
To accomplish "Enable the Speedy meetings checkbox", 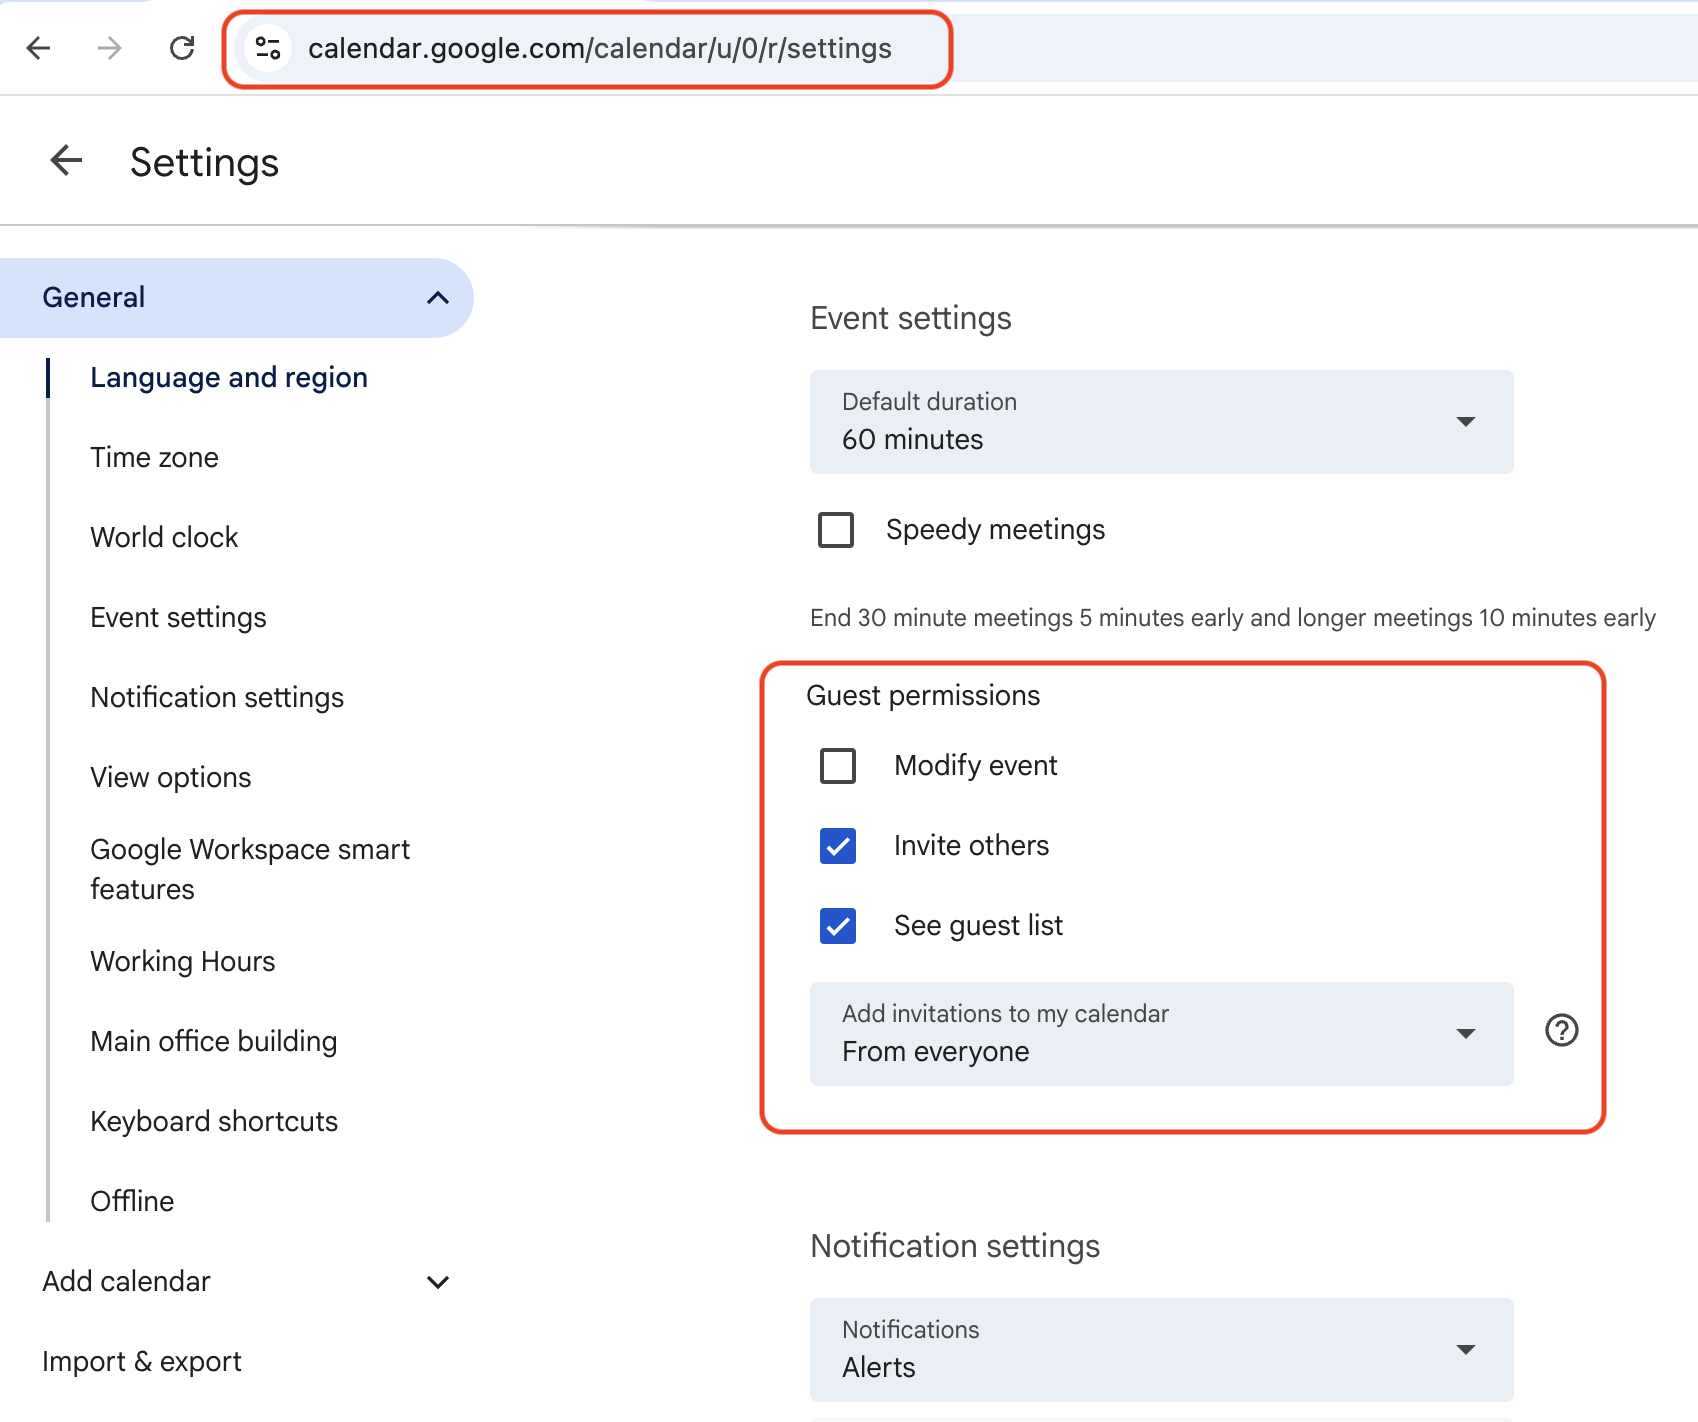I will coord(836,530).
